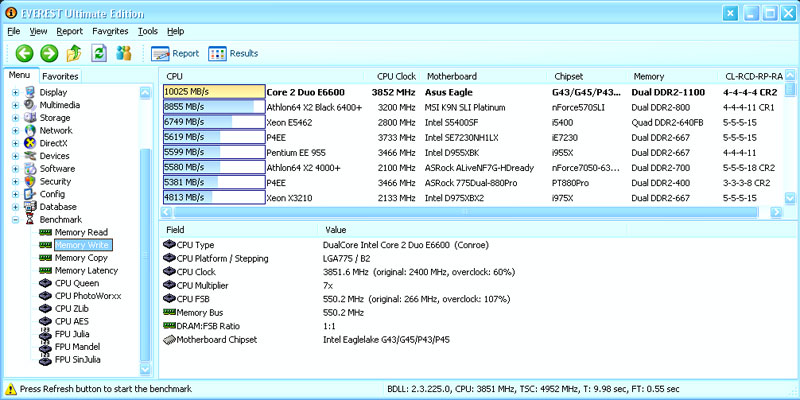Collapse the Benchmark tree node
This screenshot has width=800, height=400.
[15, 220]
